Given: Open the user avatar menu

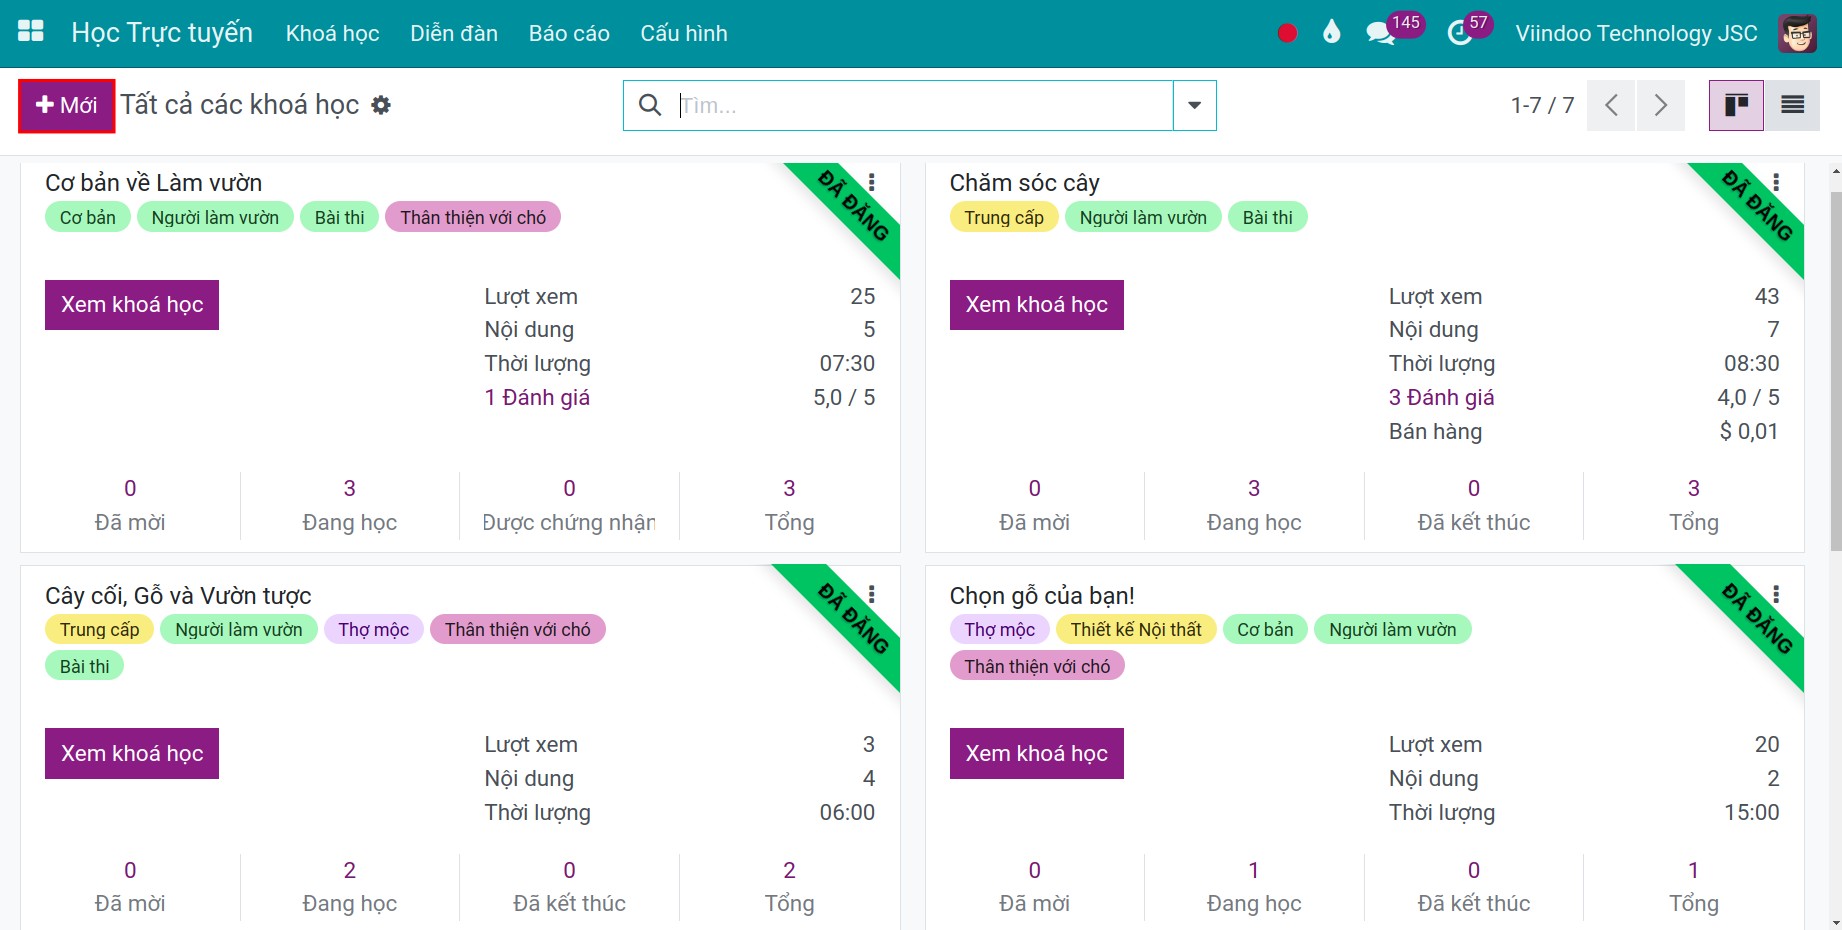Looking at the screenshot, I should point(1797,33).
